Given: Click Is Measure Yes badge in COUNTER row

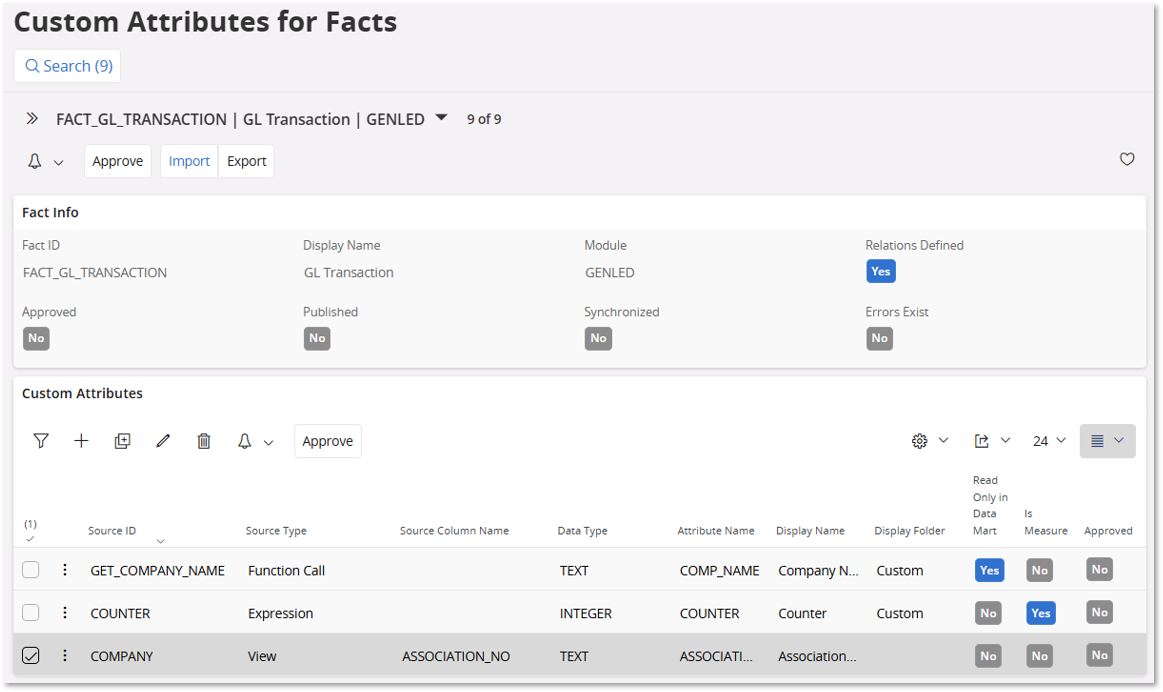Looking at the screenshot, I should click(1041, 613).
